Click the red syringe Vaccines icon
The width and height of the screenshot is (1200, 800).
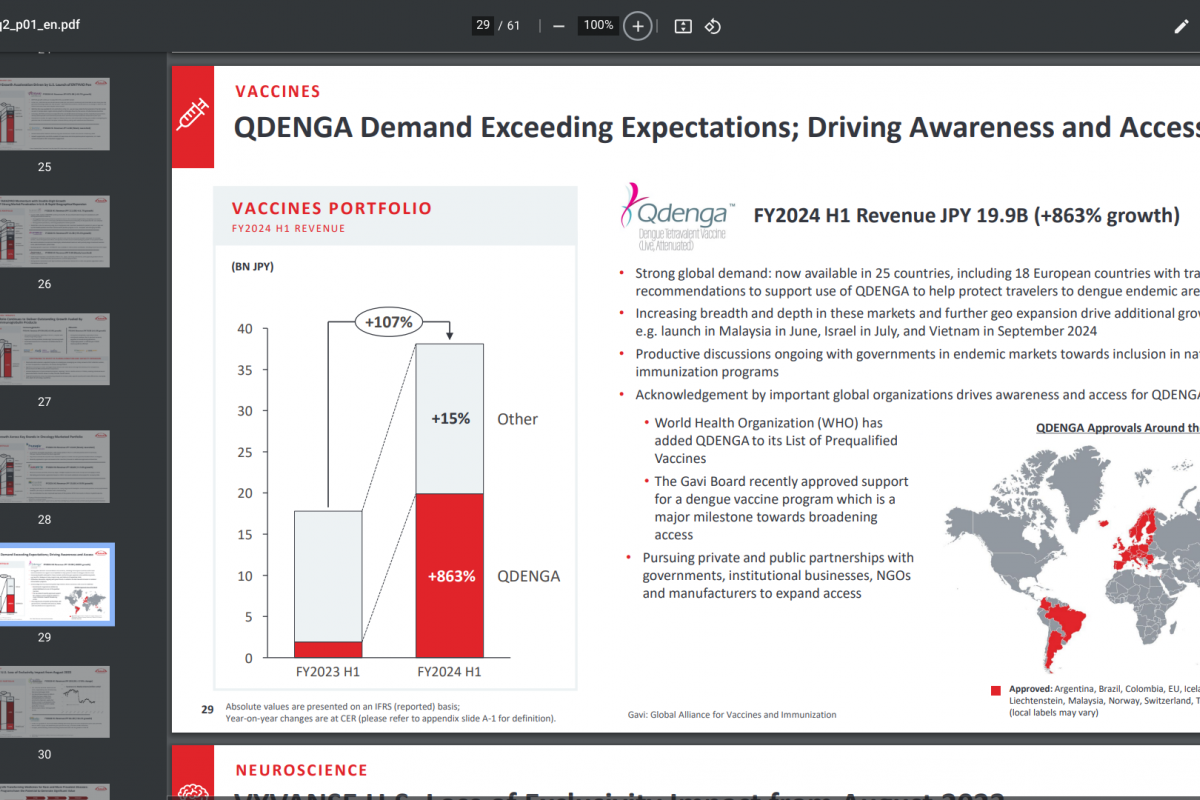[193, 116]
